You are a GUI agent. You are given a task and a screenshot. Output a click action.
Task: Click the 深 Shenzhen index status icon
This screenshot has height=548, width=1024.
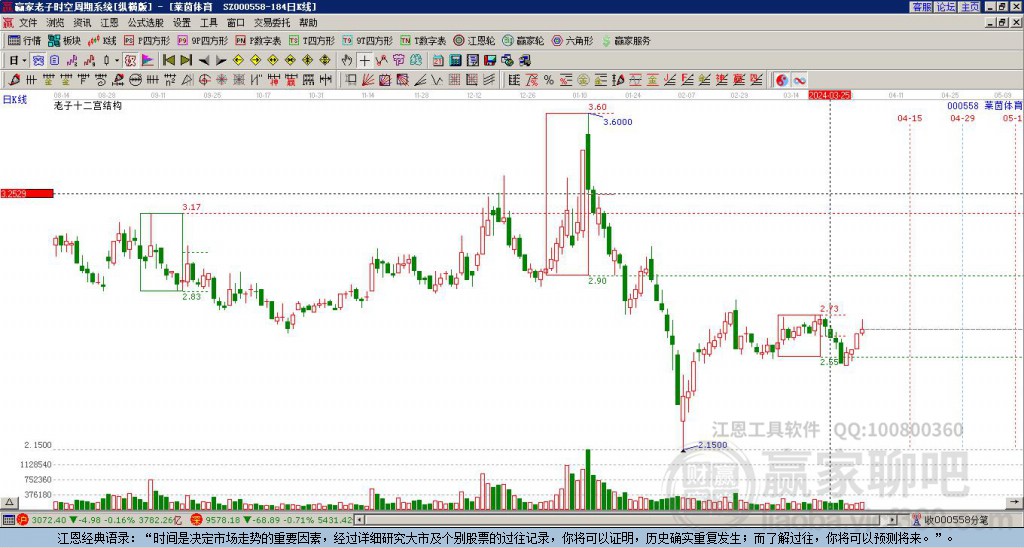[197, 520]
